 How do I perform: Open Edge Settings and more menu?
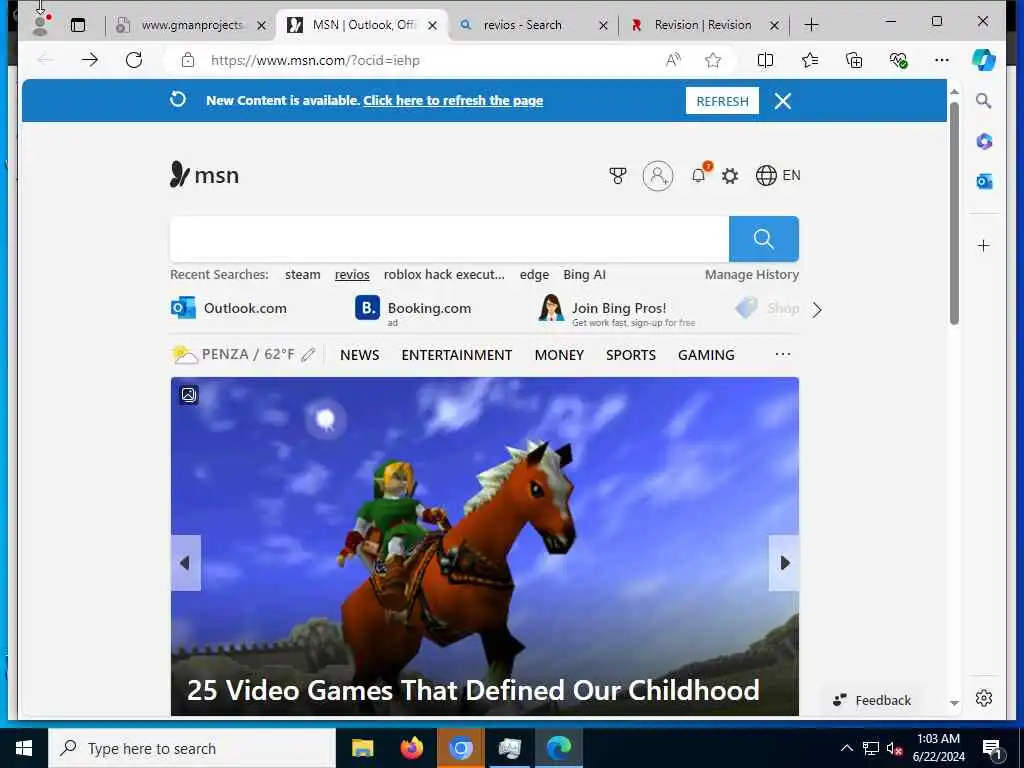942,60
